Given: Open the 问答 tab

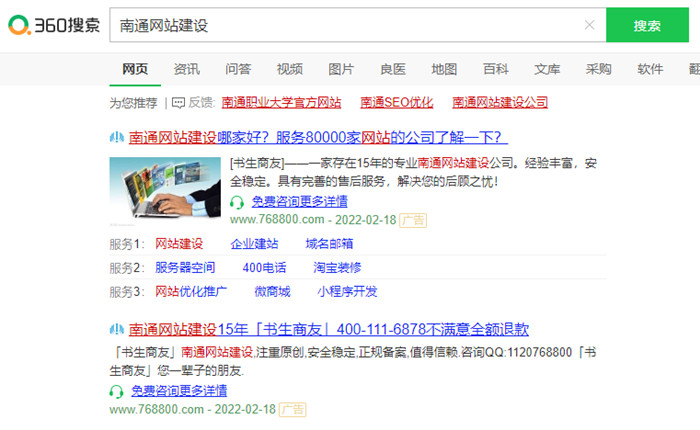Looking at the screenshot, I should (238, 69).
